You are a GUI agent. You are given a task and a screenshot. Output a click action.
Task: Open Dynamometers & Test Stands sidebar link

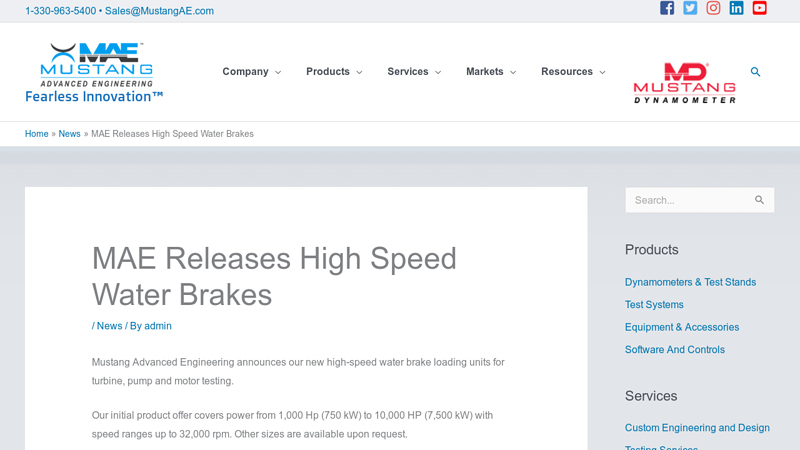point(690,282)
